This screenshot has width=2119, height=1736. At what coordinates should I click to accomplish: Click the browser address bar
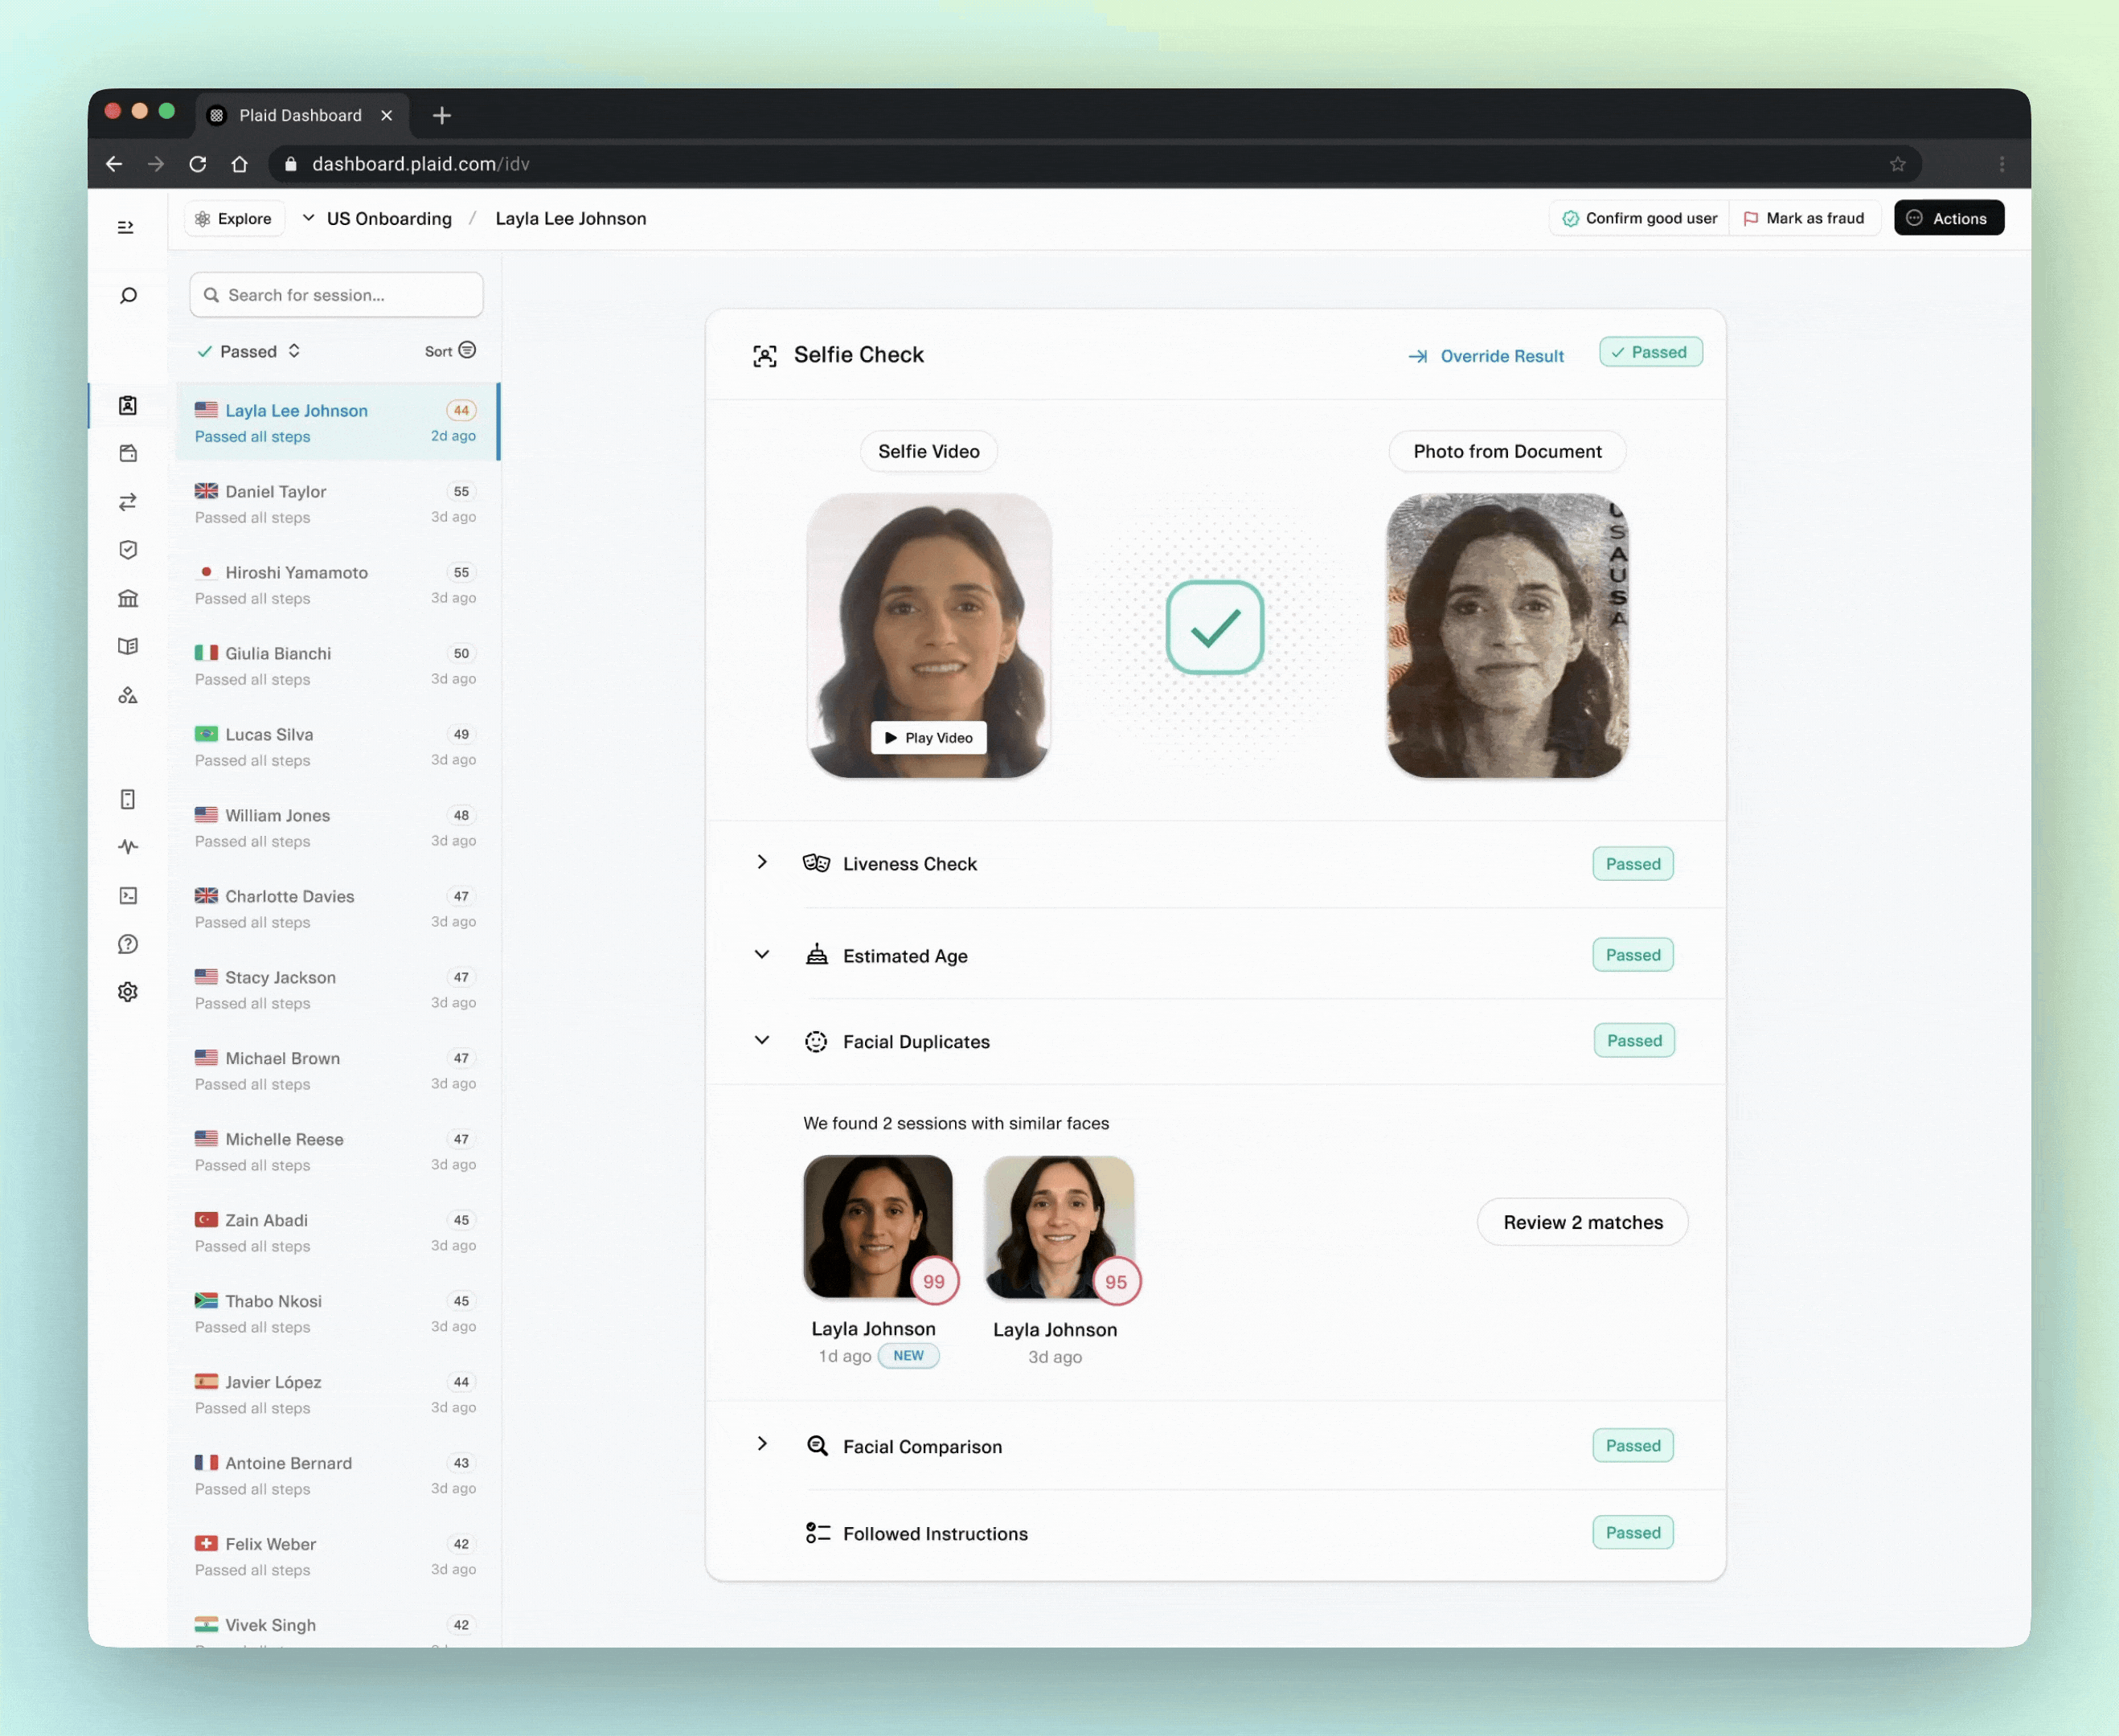[1094, 164]
